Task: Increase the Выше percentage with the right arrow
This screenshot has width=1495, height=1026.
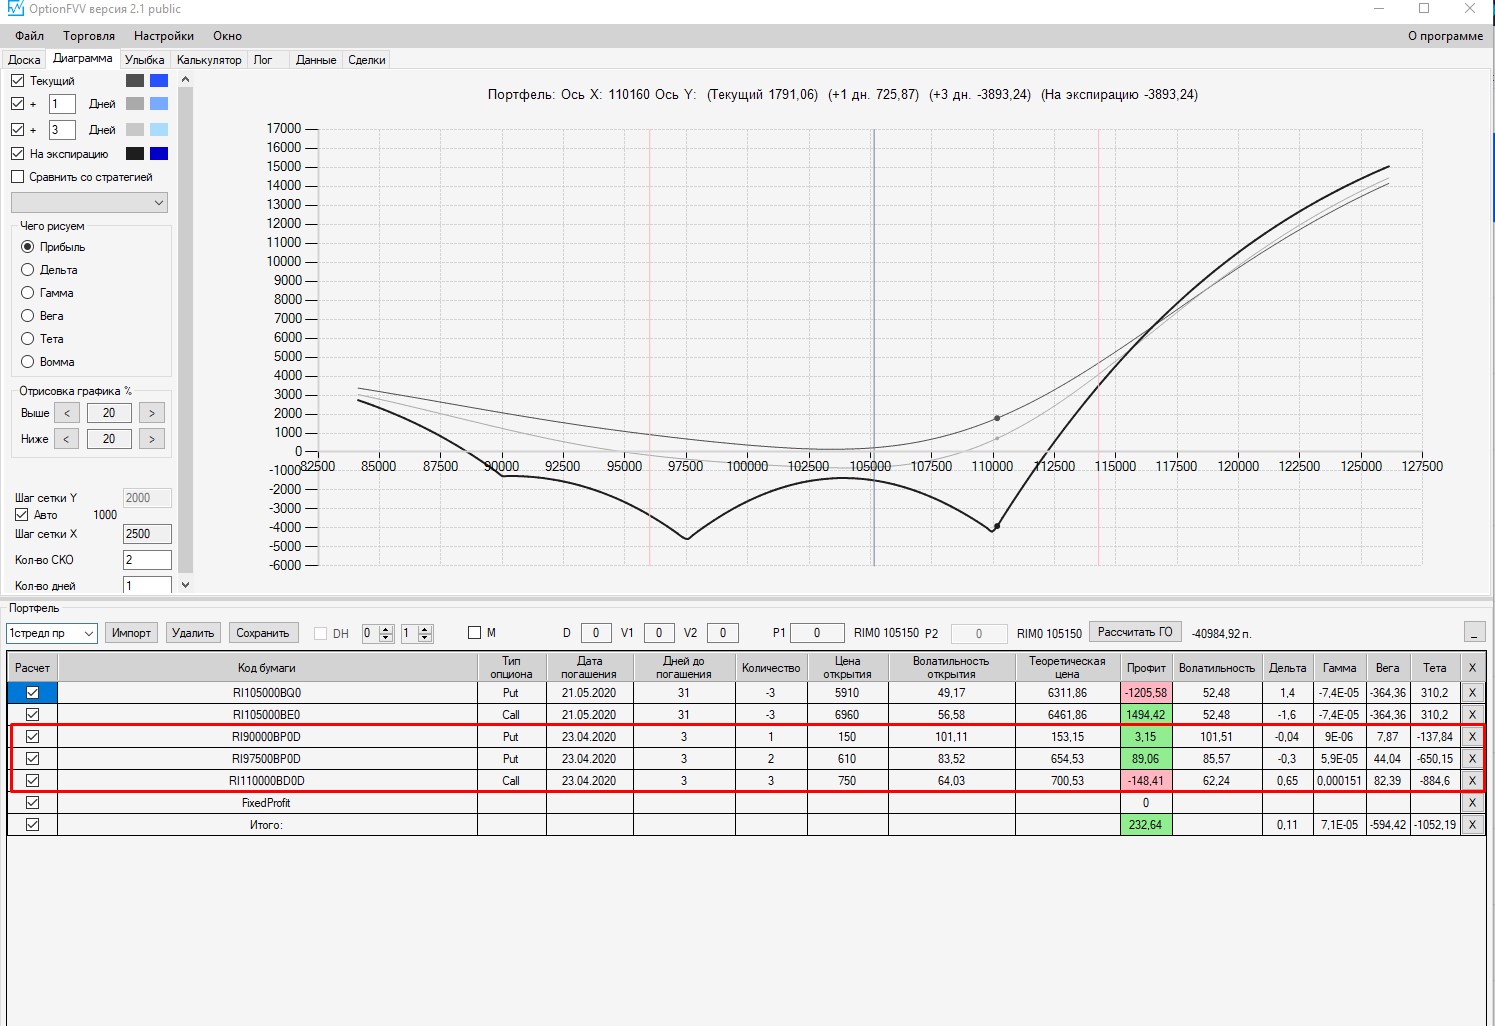Action: (151, 413)
